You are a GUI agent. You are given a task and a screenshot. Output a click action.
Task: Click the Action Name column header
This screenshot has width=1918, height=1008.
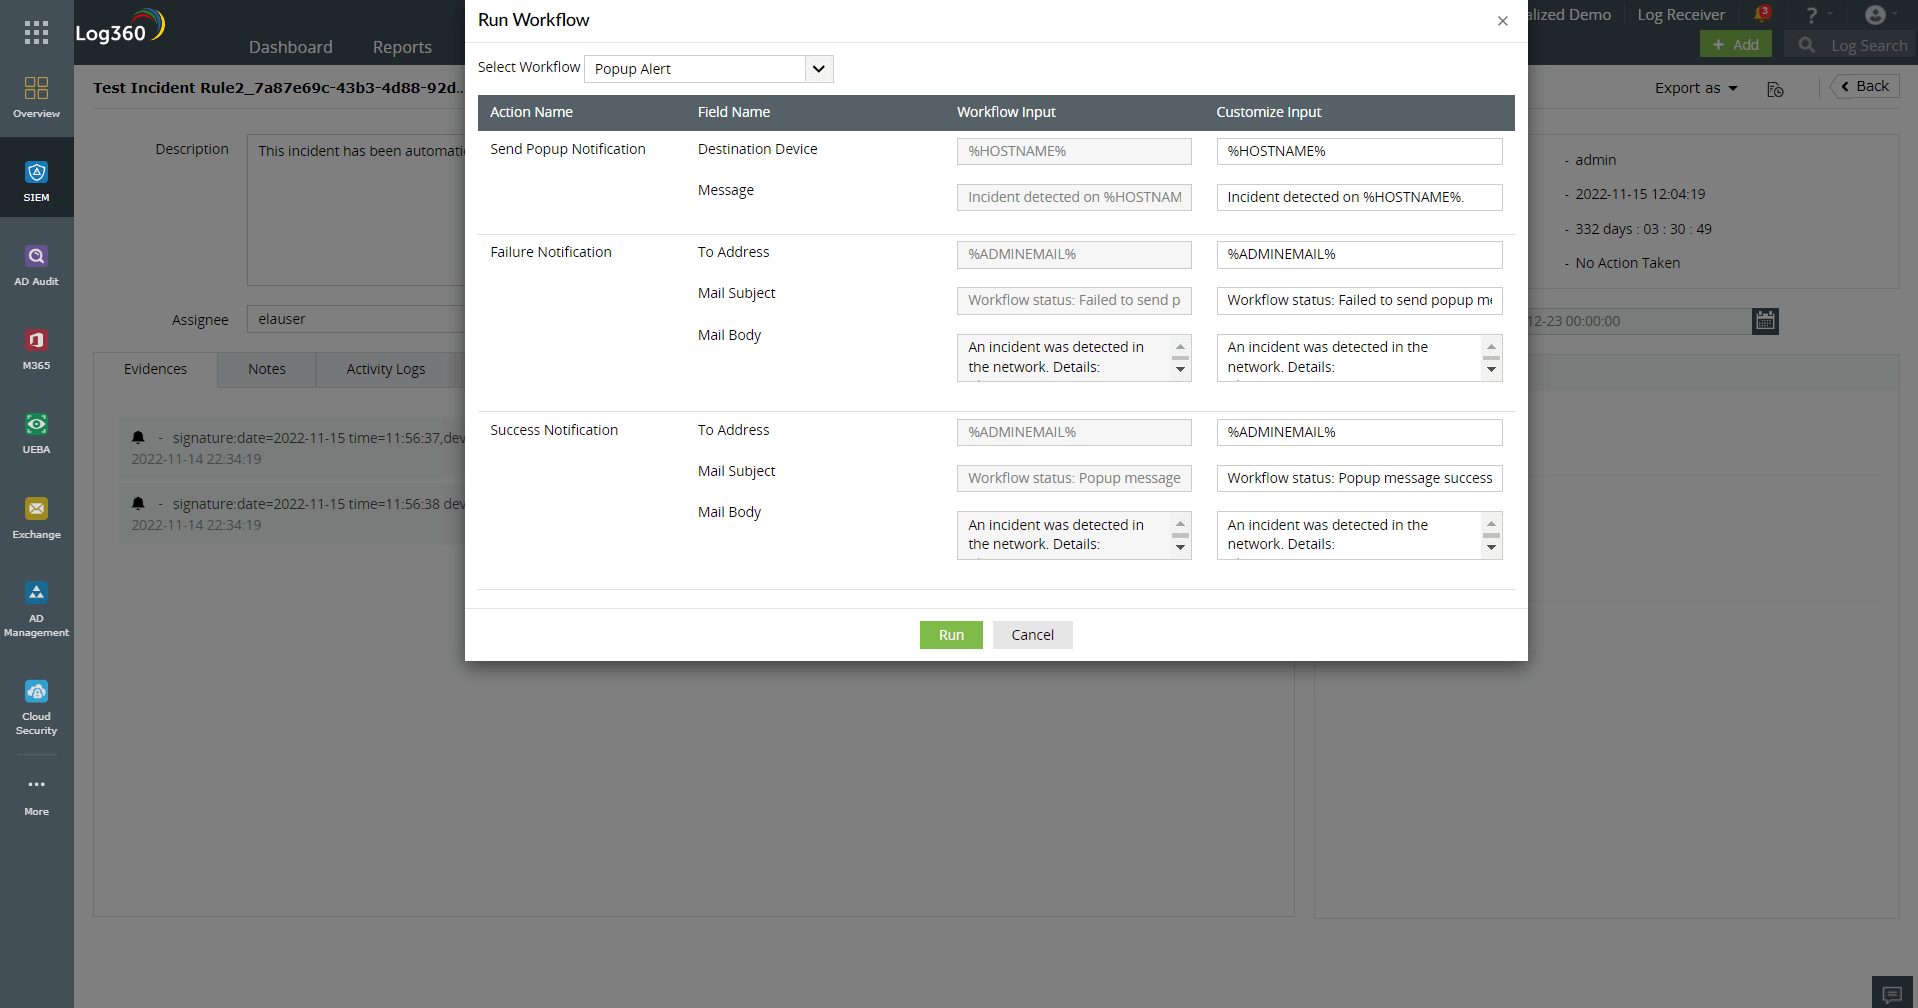pos(531,112)
